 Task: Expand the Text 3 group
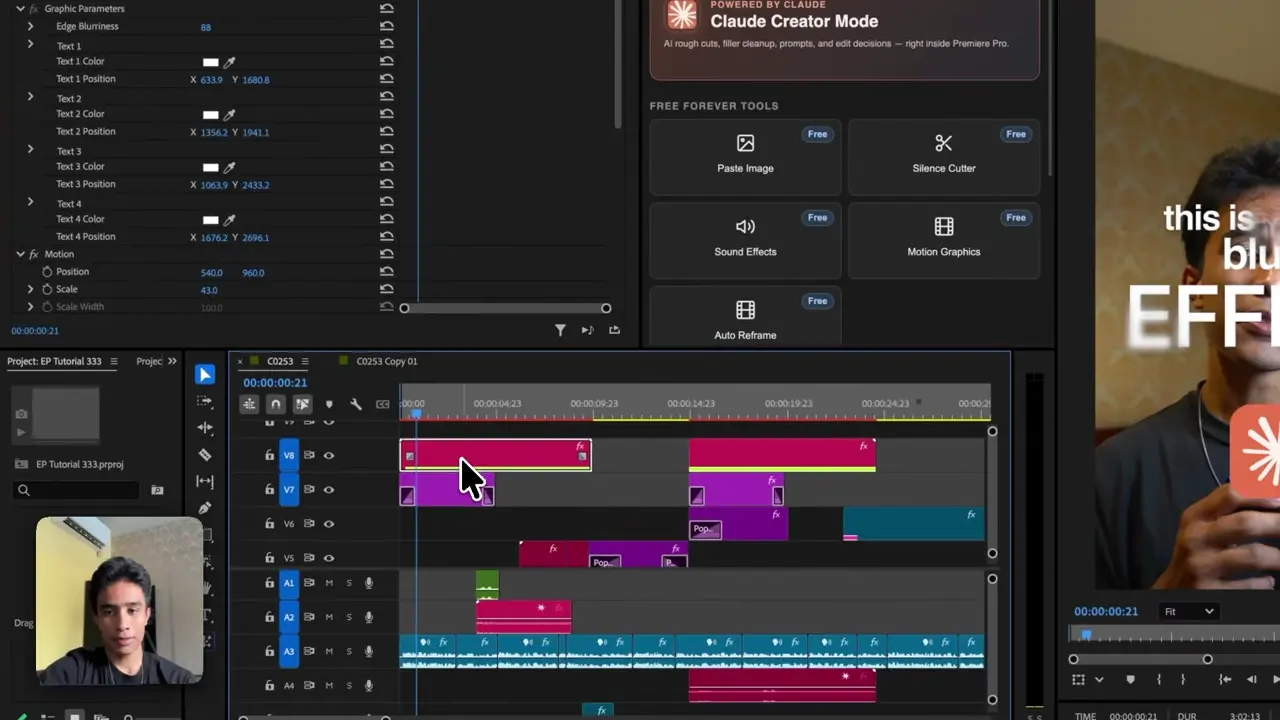click(30, 149)
